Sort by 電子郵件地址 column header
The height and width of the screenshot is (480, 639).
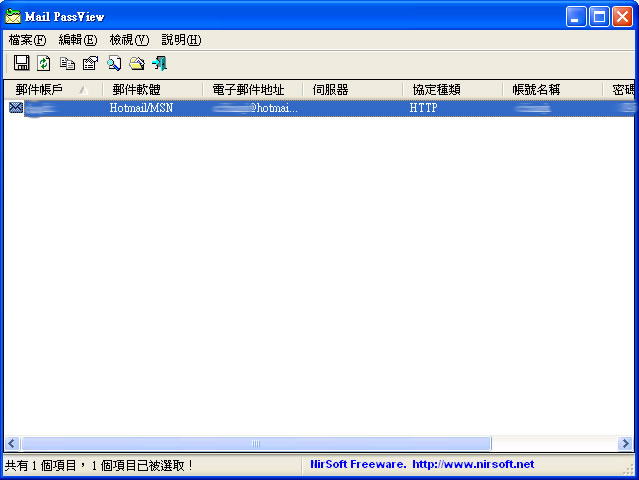click(249, 90)
